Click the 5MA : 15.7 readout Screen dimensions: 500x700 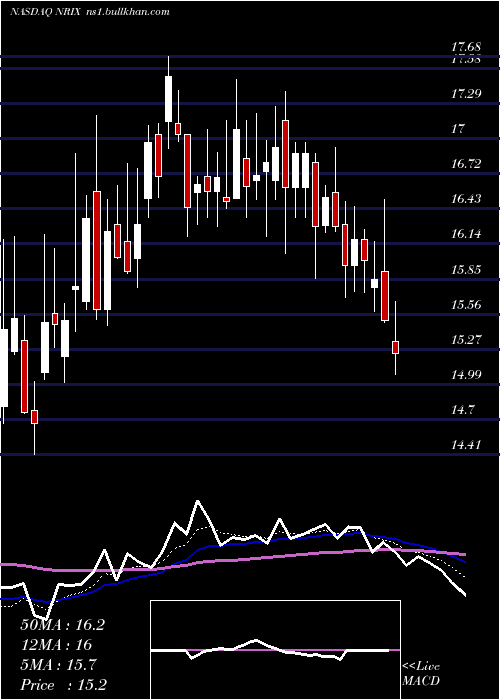(x=58, y=665)
